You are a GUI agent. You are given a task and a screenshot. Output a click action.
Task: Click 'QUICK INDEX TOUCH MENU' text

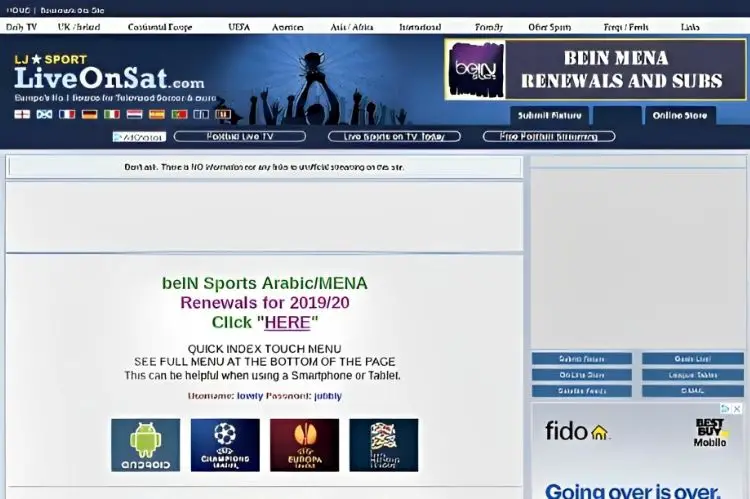coord(265,349)
